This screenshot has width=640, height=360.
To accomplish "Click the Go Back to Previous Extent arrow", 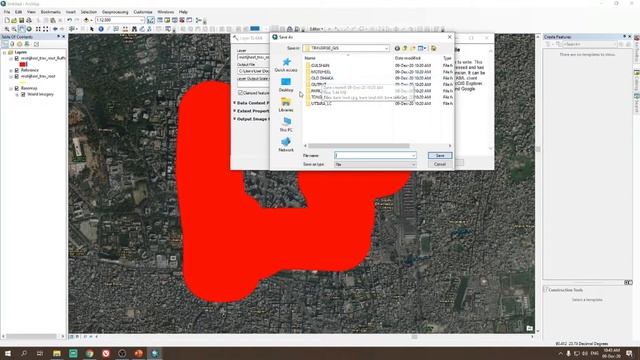I will click(x=55, y=29).
